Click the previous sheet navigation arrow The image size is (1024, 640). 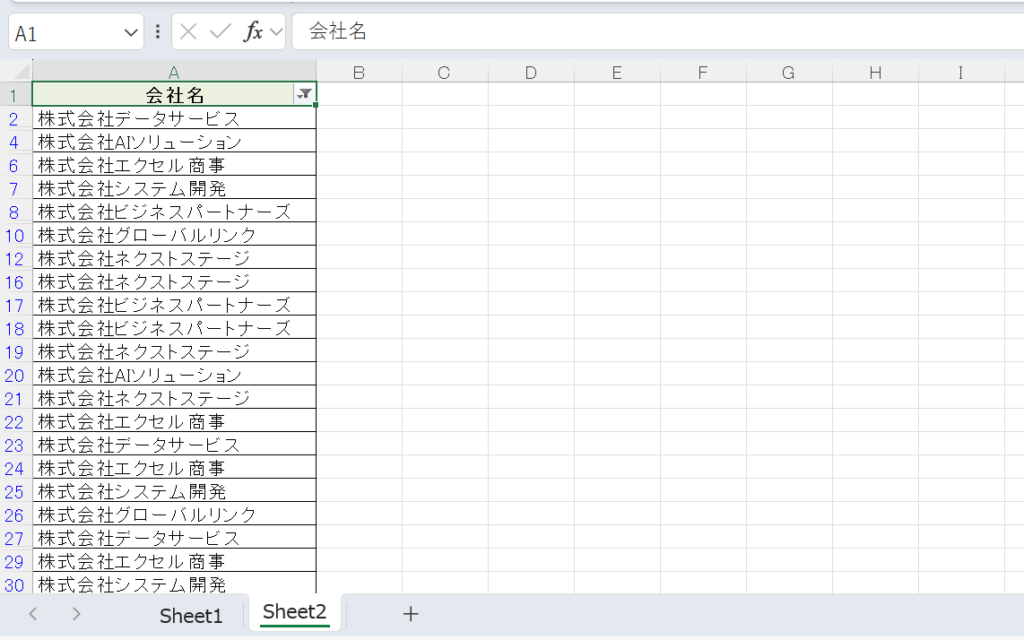click(33, 614)
